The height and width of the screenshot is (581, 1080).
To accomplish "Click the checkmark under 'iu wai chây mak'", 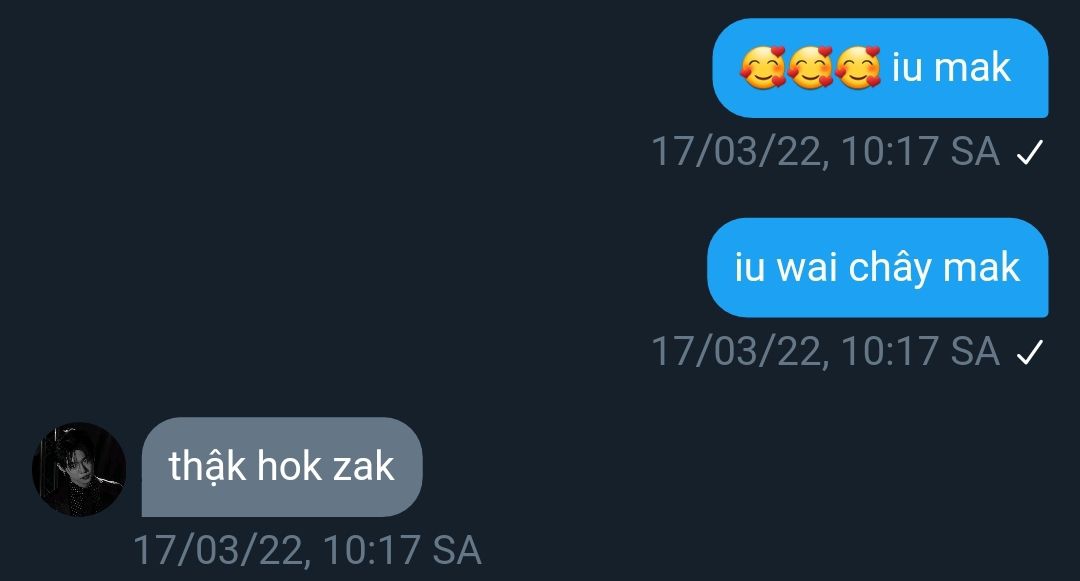I will coord(1030,352).
